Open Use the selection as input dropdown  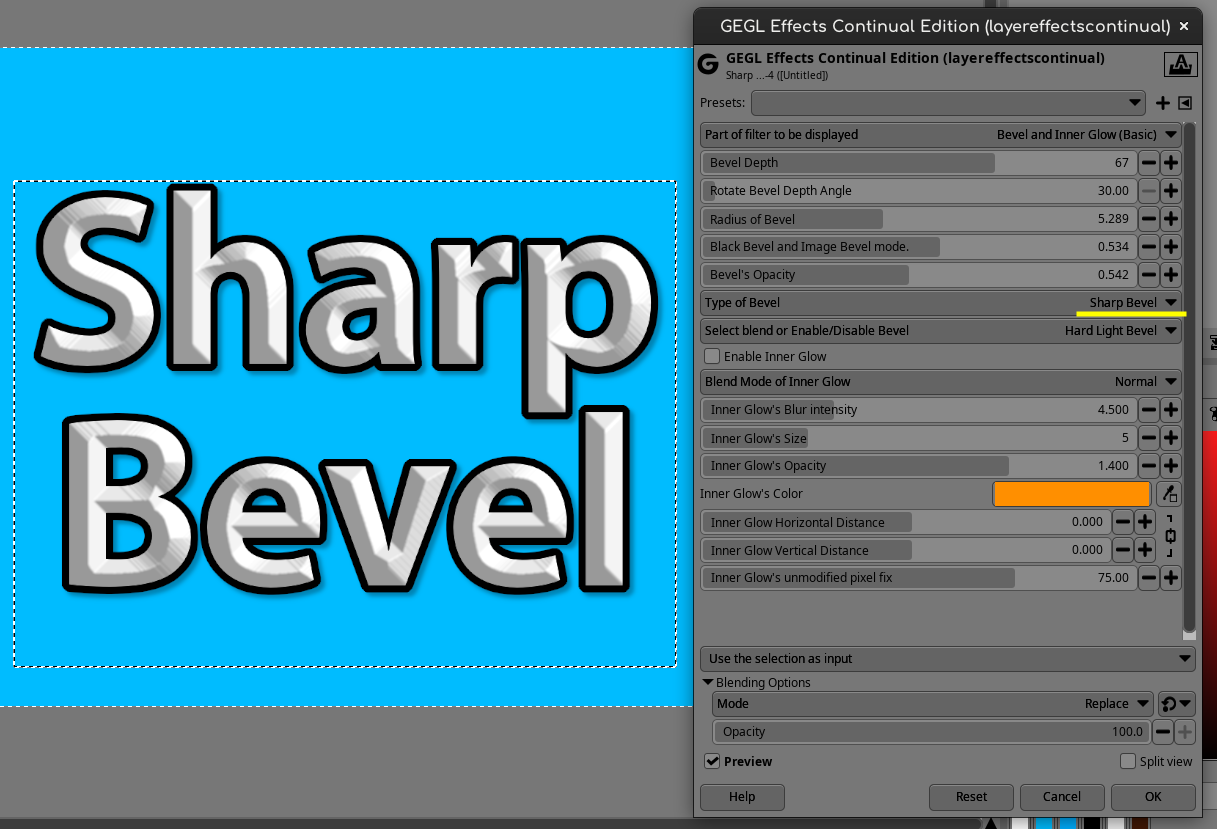coord(948,659)
